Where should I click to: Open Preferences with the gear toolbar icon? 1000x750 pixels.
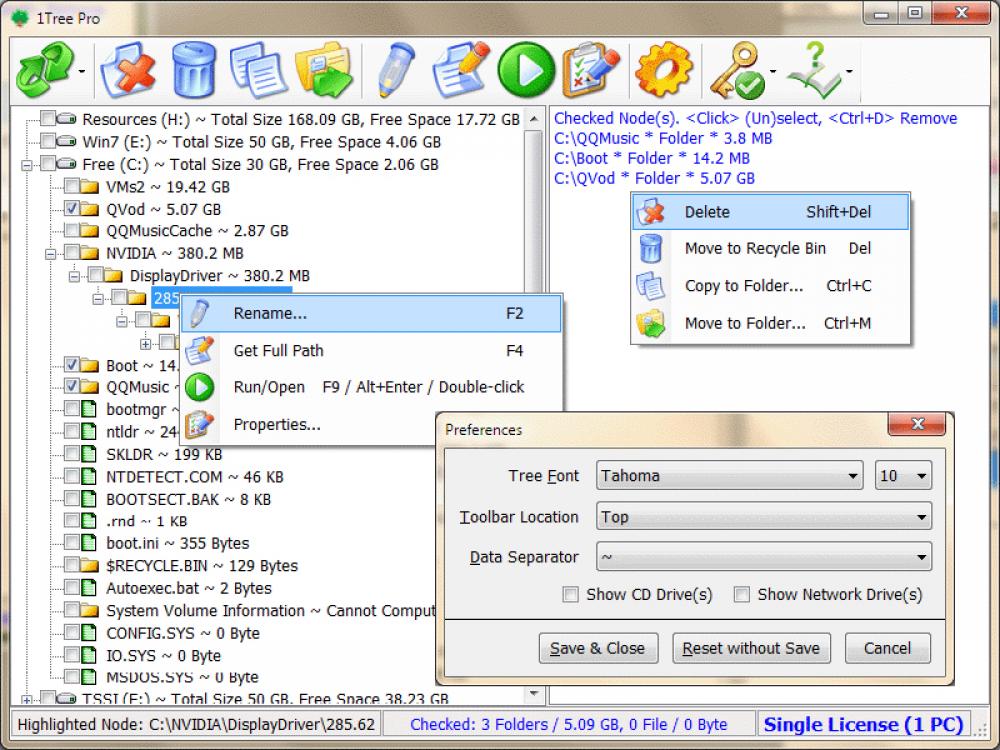[663, 70]
